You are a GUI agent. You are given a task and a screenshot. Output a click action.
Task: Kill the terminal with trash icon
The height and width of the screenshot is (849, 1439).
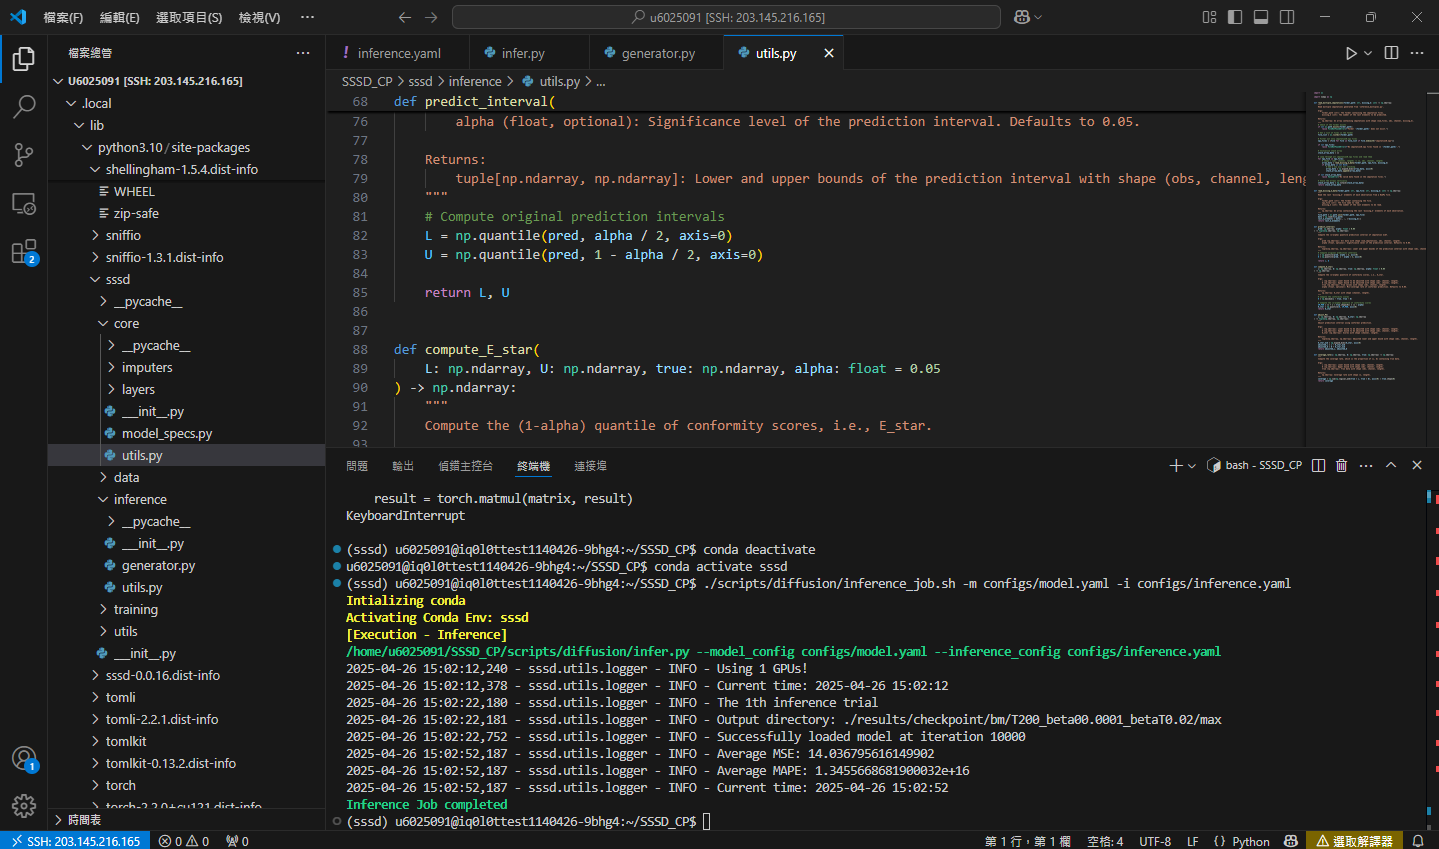coord(1341,465)
